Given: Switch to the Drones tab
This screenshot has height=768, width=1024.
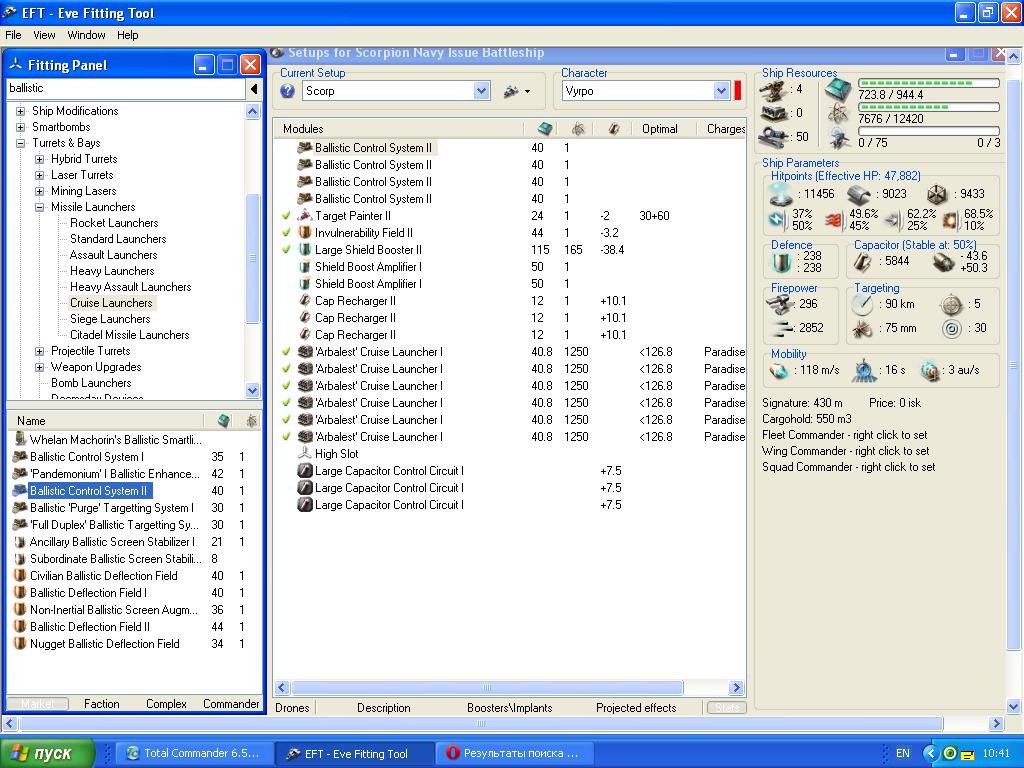Looking at the screenshot, I should tap(292, 708).
